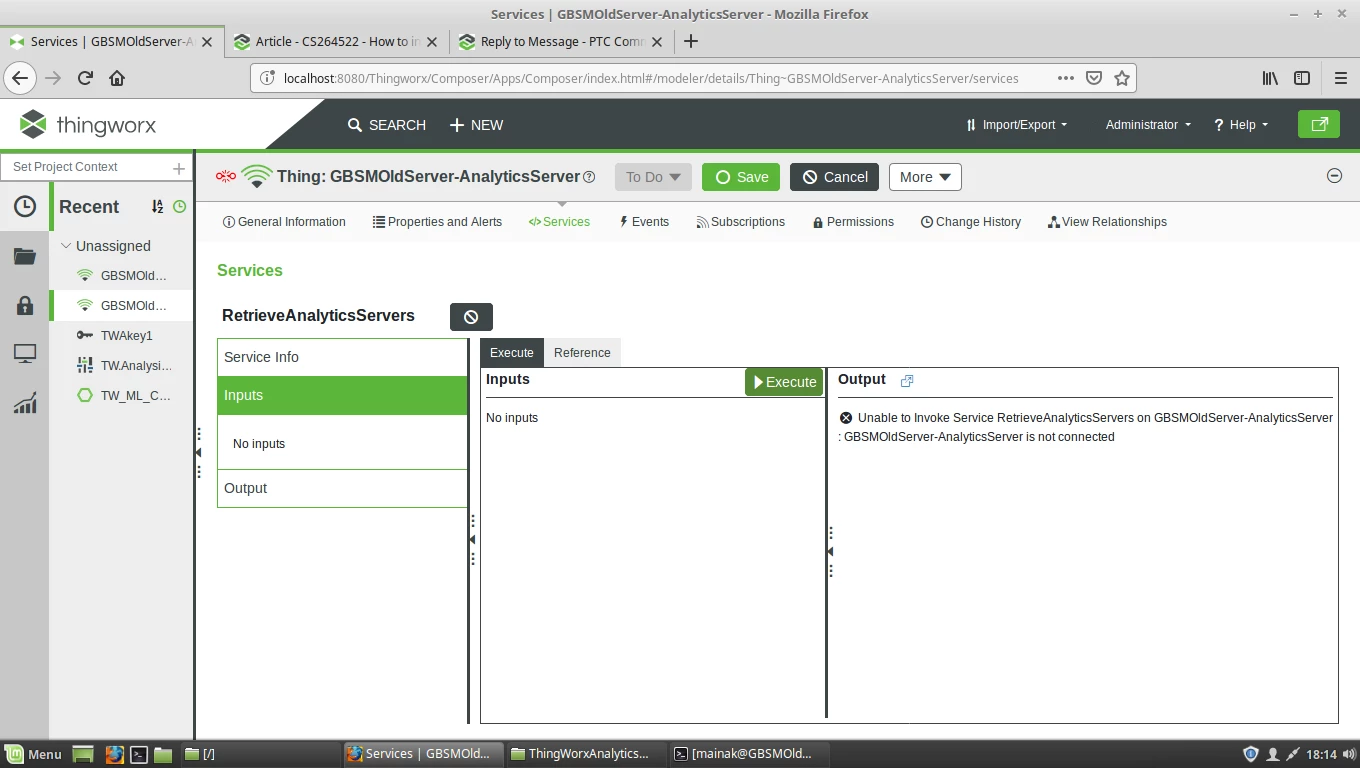
Task: Click the green open-in-new-window button
Action: (x=1319, y=124)
